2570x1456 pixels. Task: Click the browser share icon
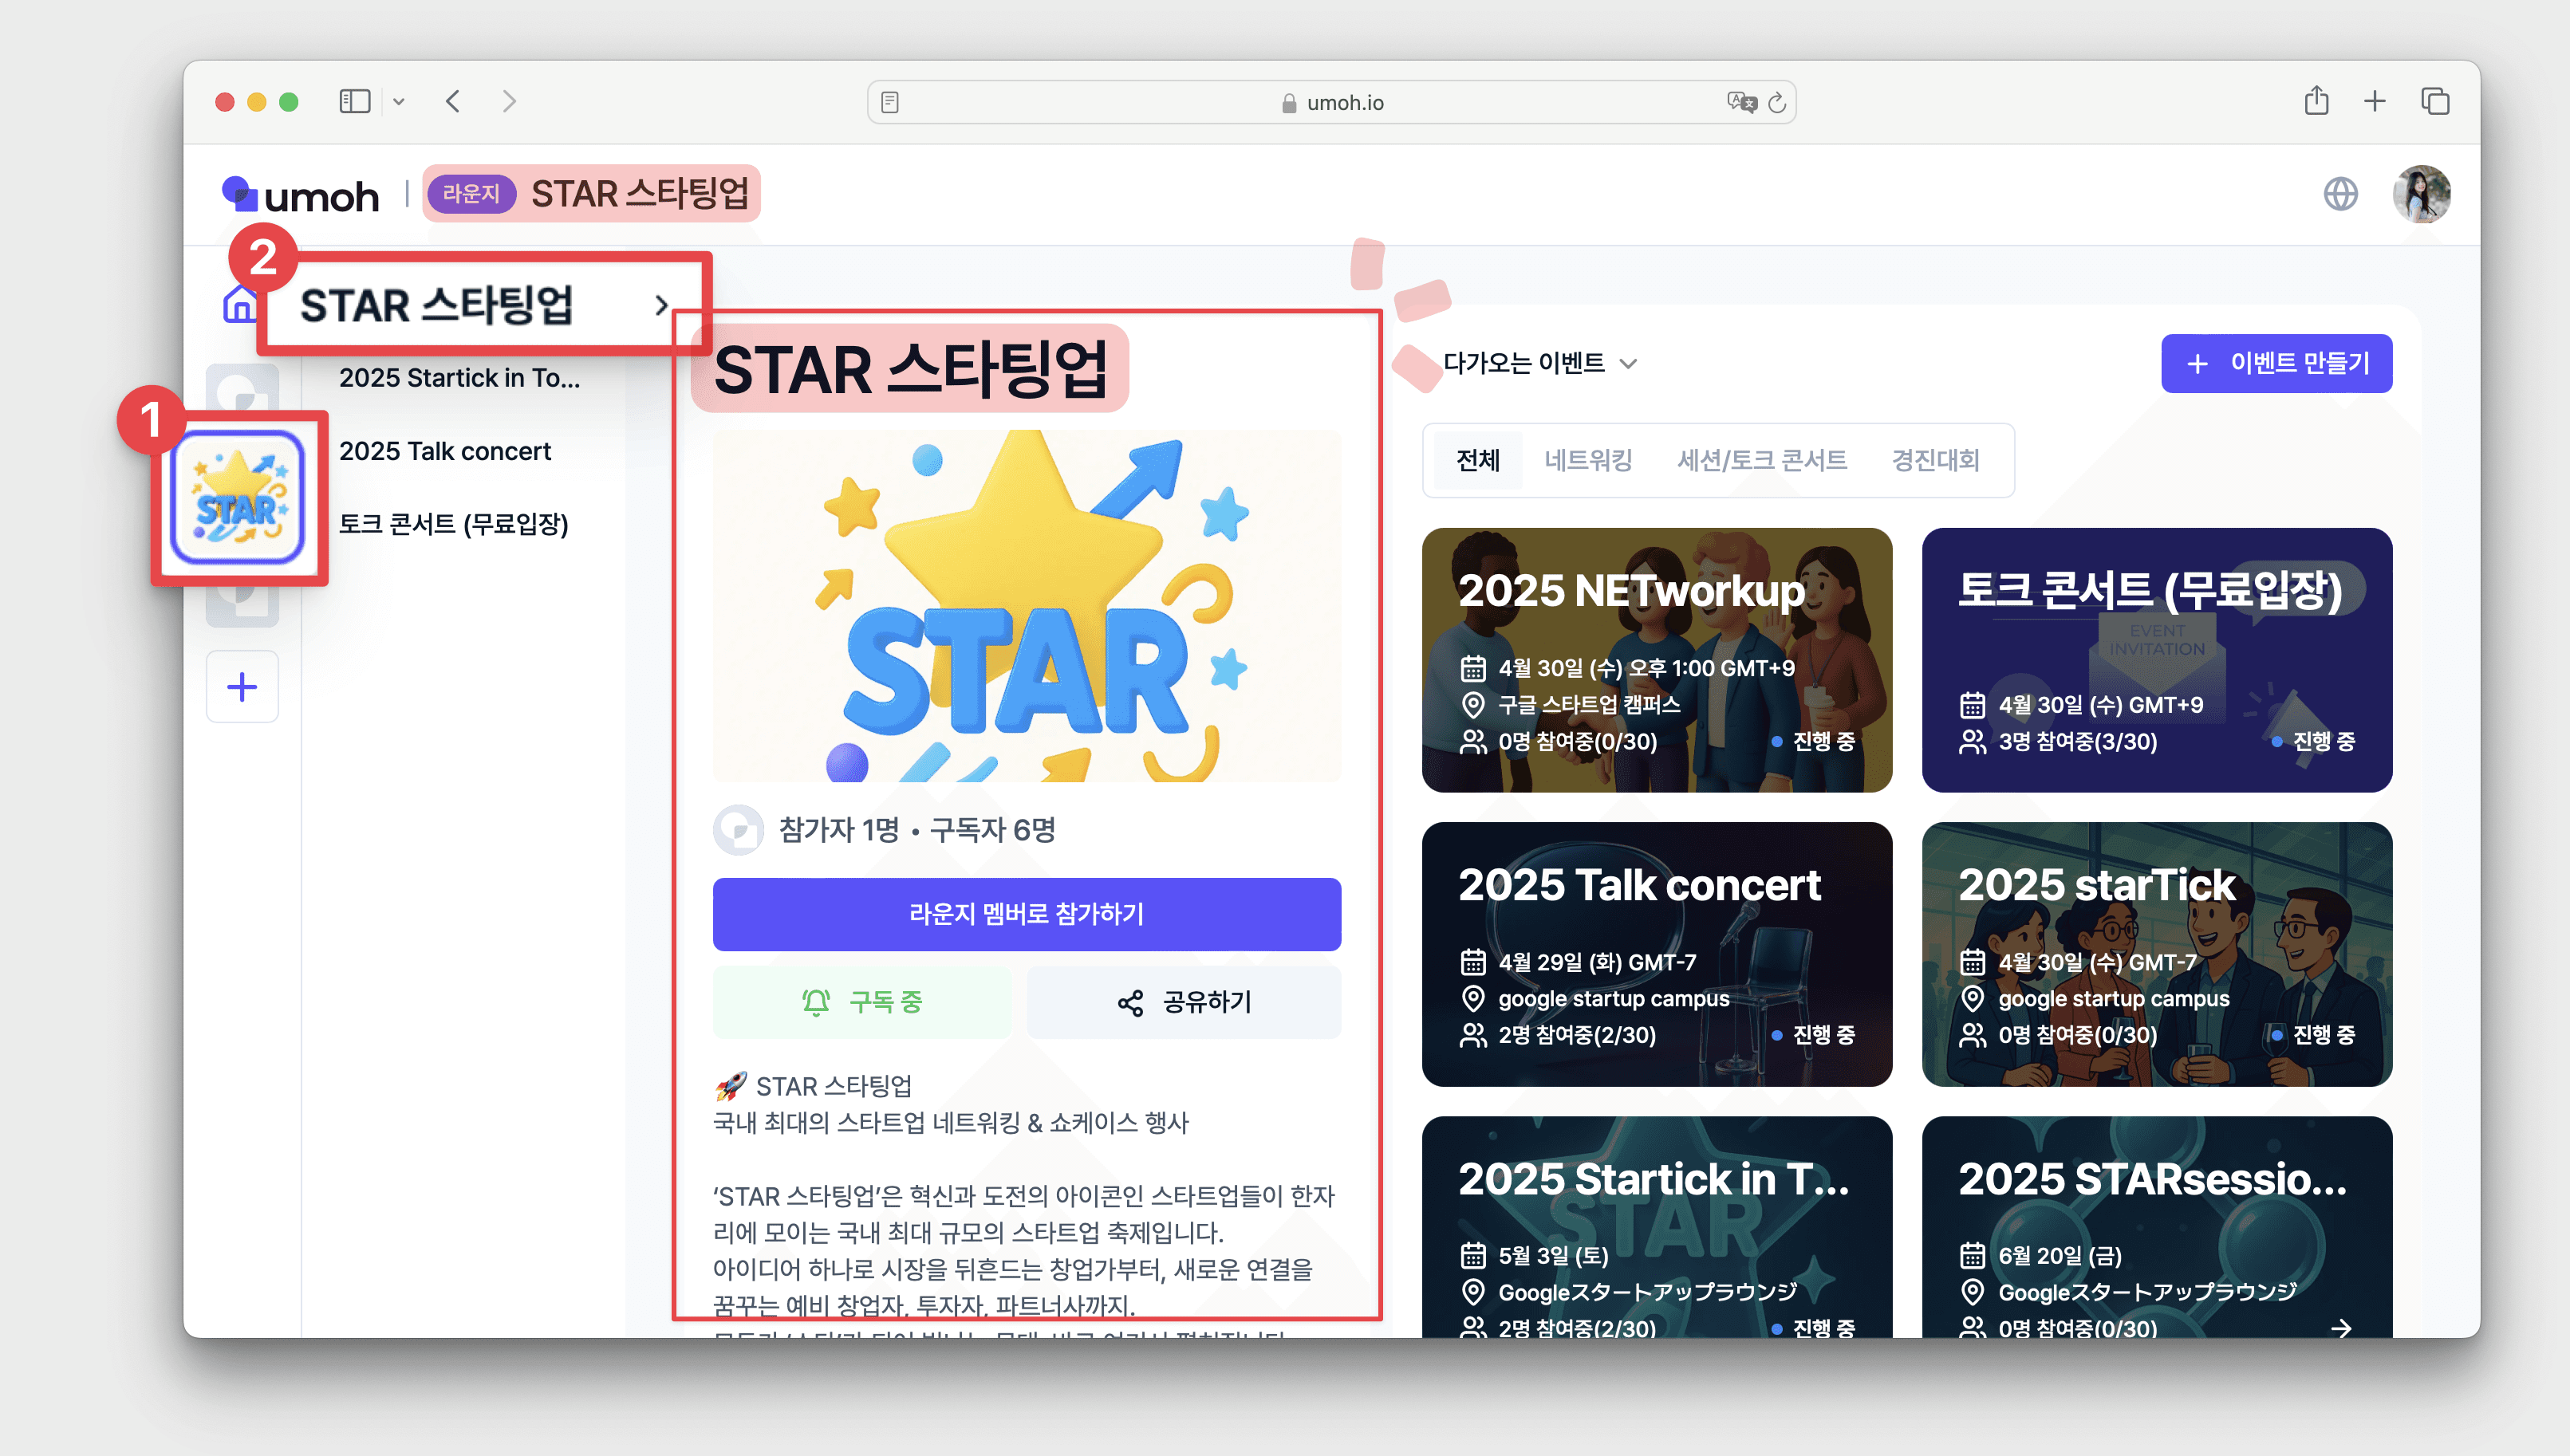(x=2316, y=101)
